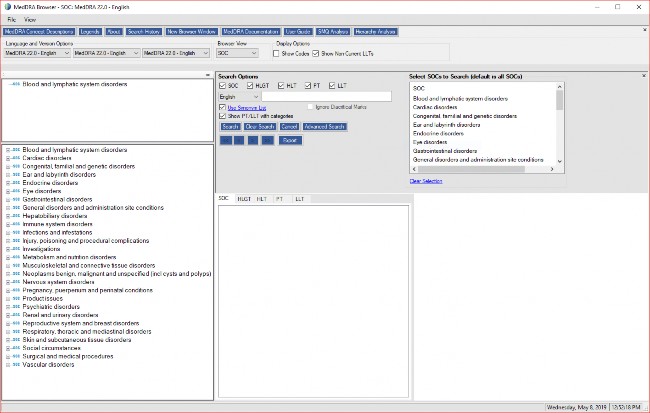Click the last-page navigation arrow button
650x413 pixels.
pos(268,141)
